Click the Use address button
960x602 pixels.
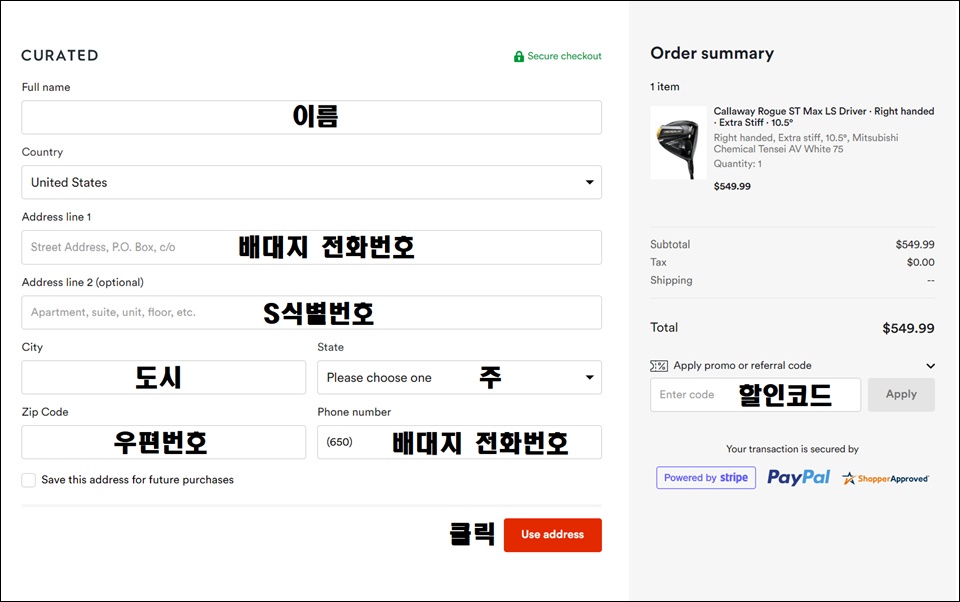coord(553,535)
